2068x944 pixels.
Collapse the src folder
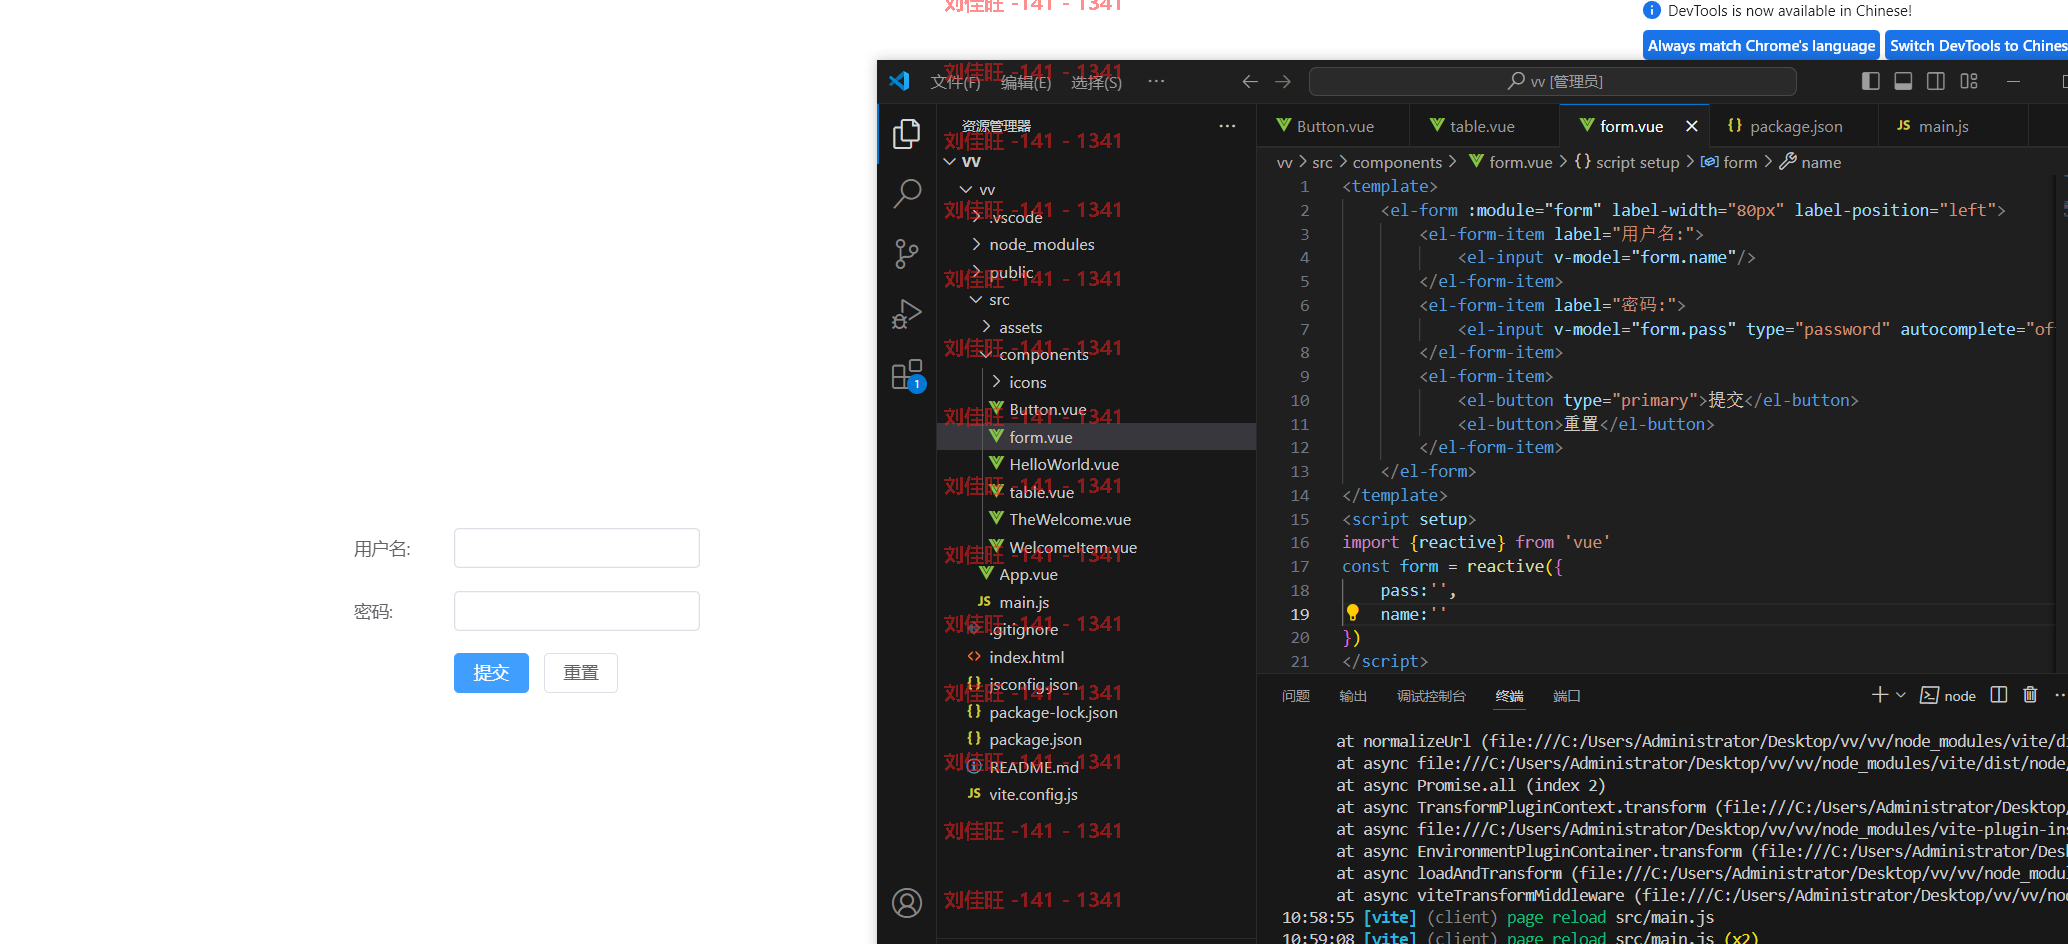click(x=1096, y=299)
